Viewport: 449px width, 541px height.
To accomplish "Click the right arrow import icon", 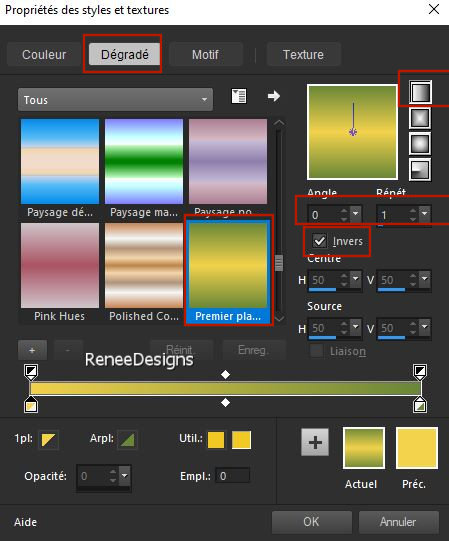I will click(274, 96).
